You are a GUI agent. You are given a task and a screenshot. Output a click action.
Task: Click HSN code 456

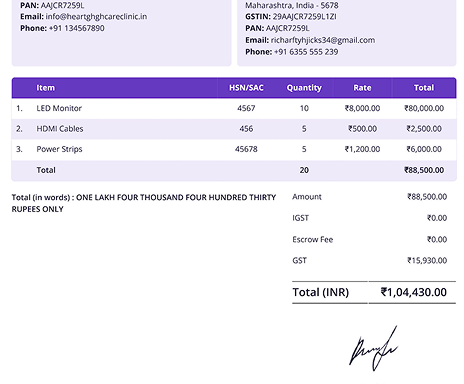pos(246,129)
